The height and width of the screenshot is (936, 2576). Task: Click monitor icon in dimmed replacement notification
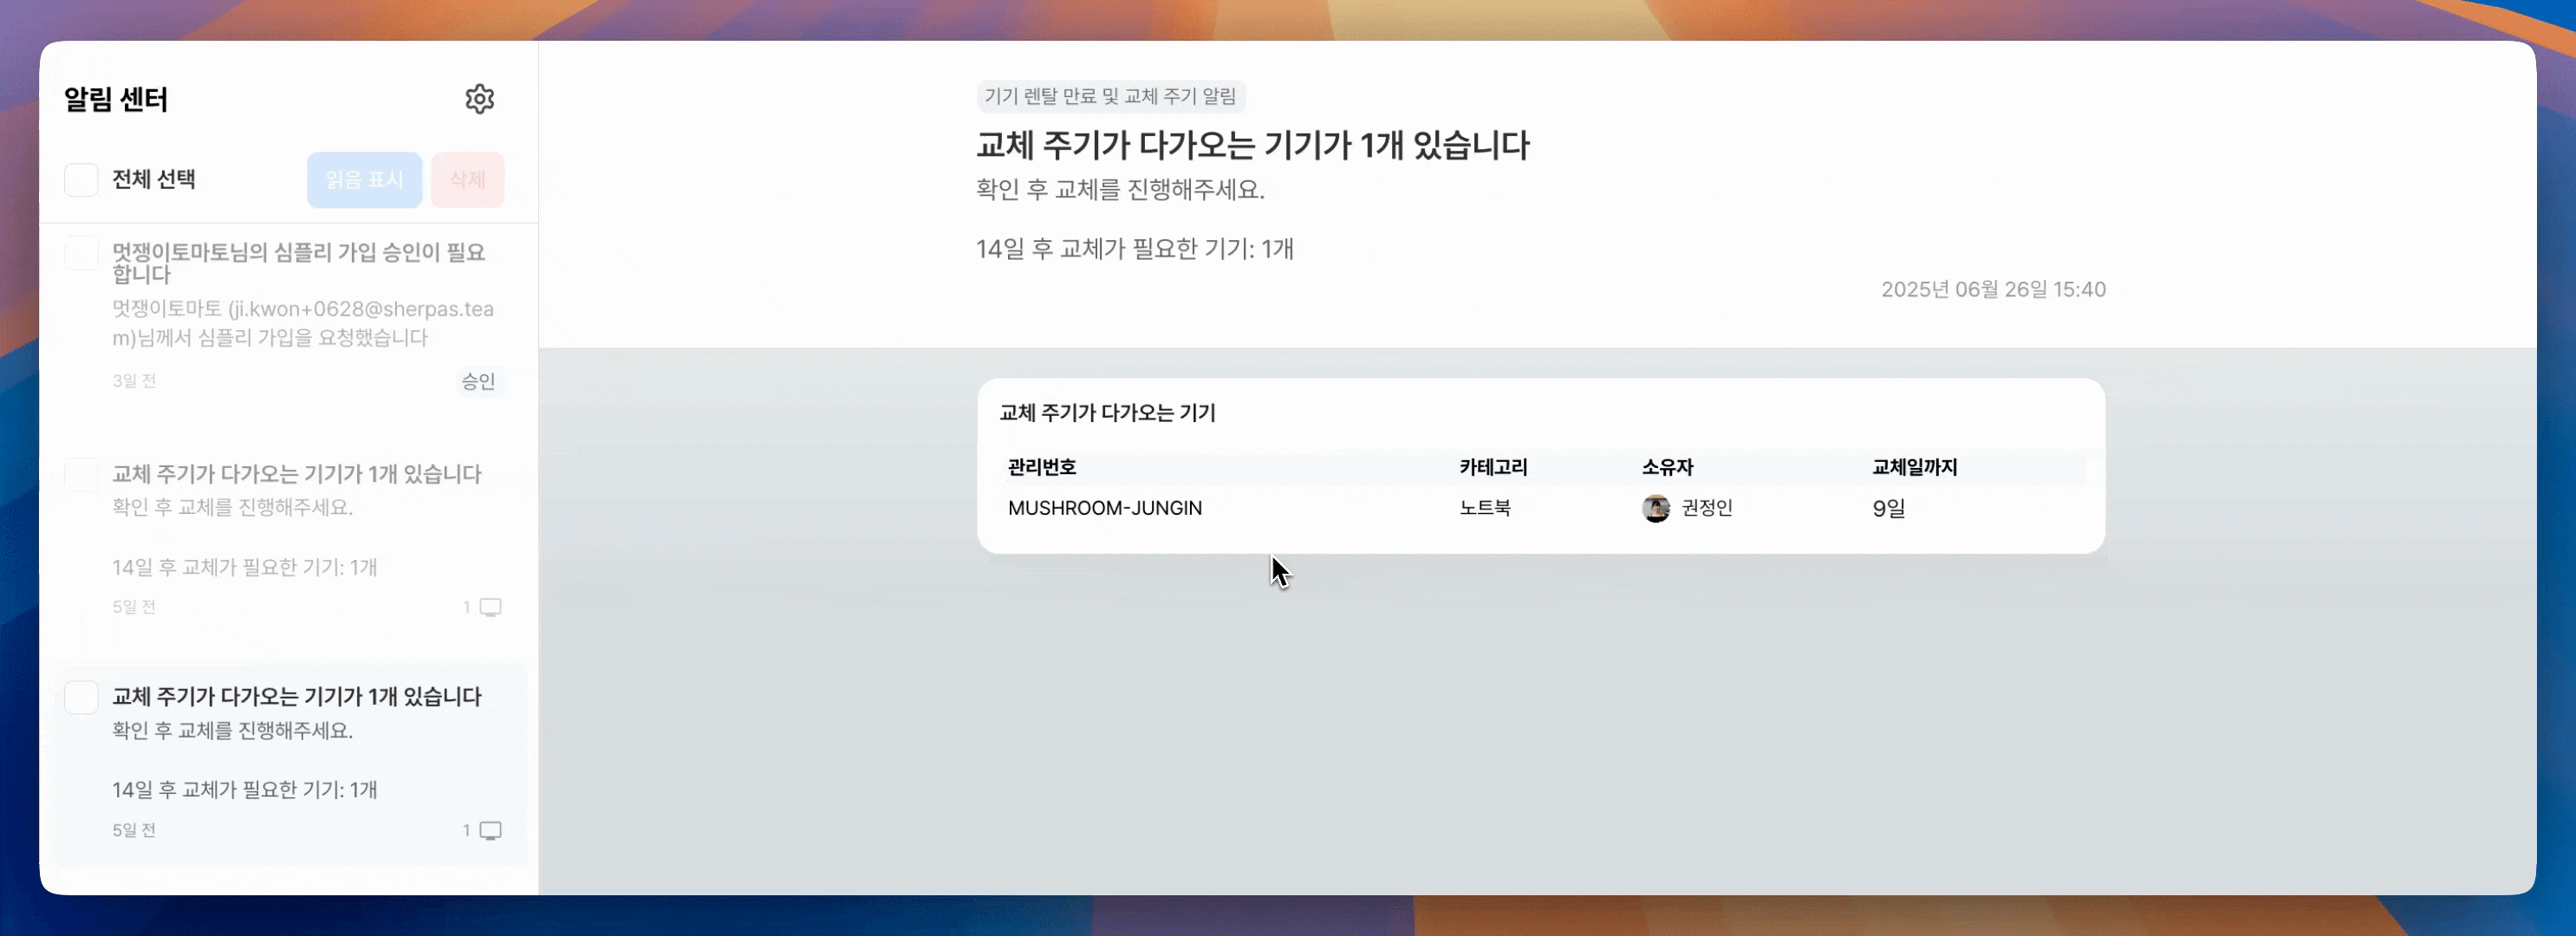490,607
